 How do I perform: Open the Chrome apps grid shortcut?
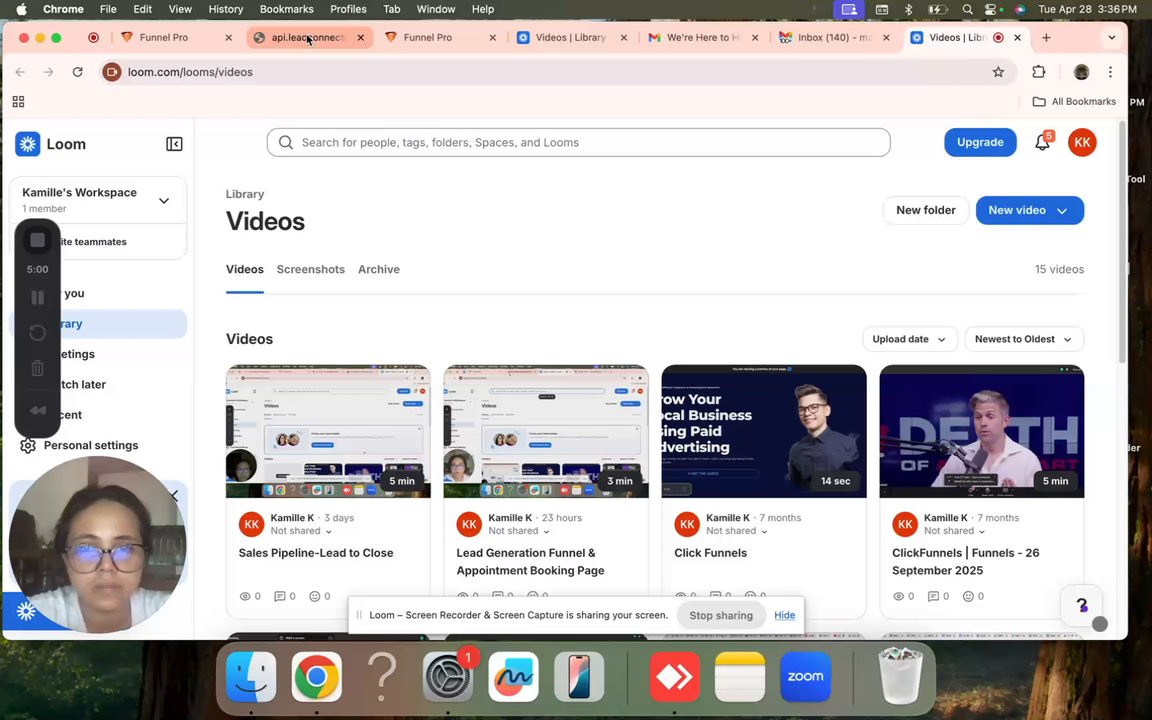click(x=18, y=101)
